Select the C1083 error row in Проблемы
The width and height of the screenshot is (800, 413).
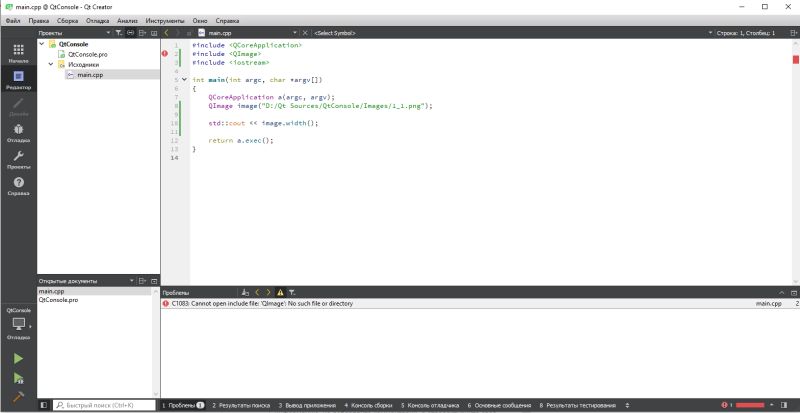pos(480,303)
